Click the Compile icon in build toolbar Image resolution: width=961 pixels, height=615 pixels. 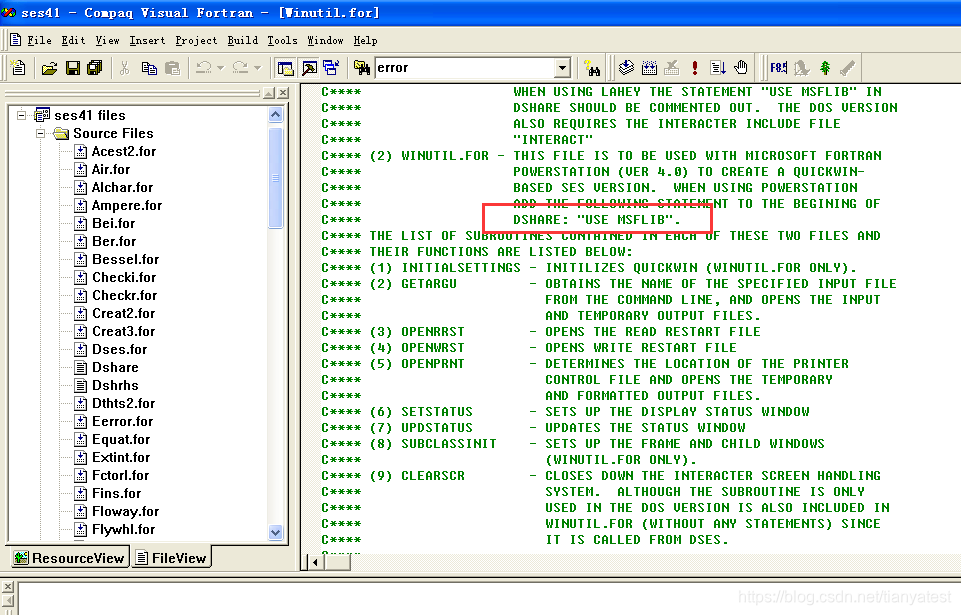point(626,68)
